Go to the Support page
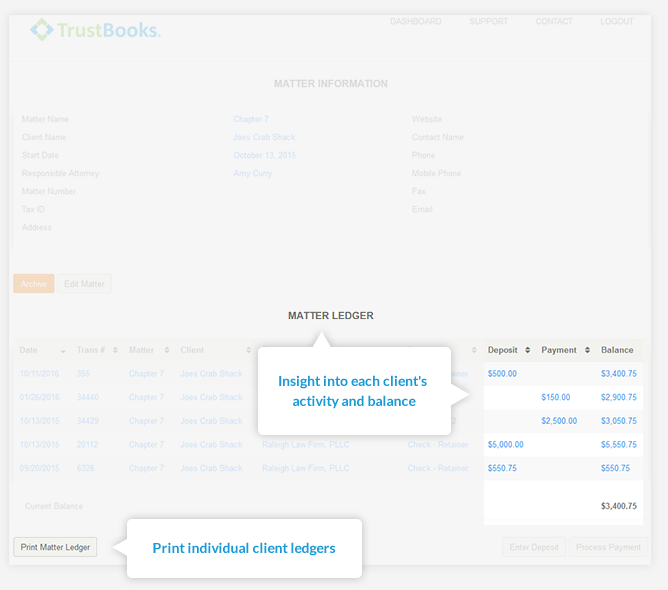This screenshot has width=668, height=590. (488, 22)
